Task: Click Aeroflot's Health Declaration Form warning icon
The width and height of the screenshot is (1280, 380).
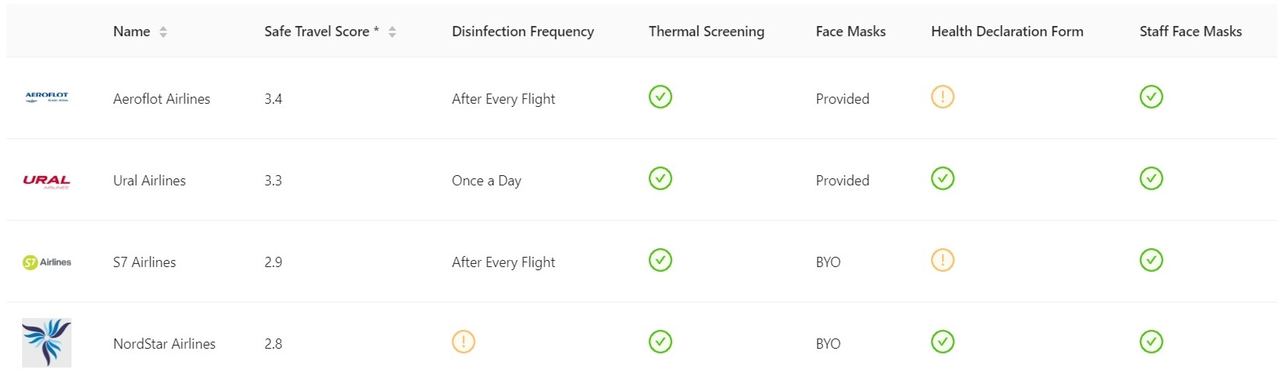Action: point(942,97)
